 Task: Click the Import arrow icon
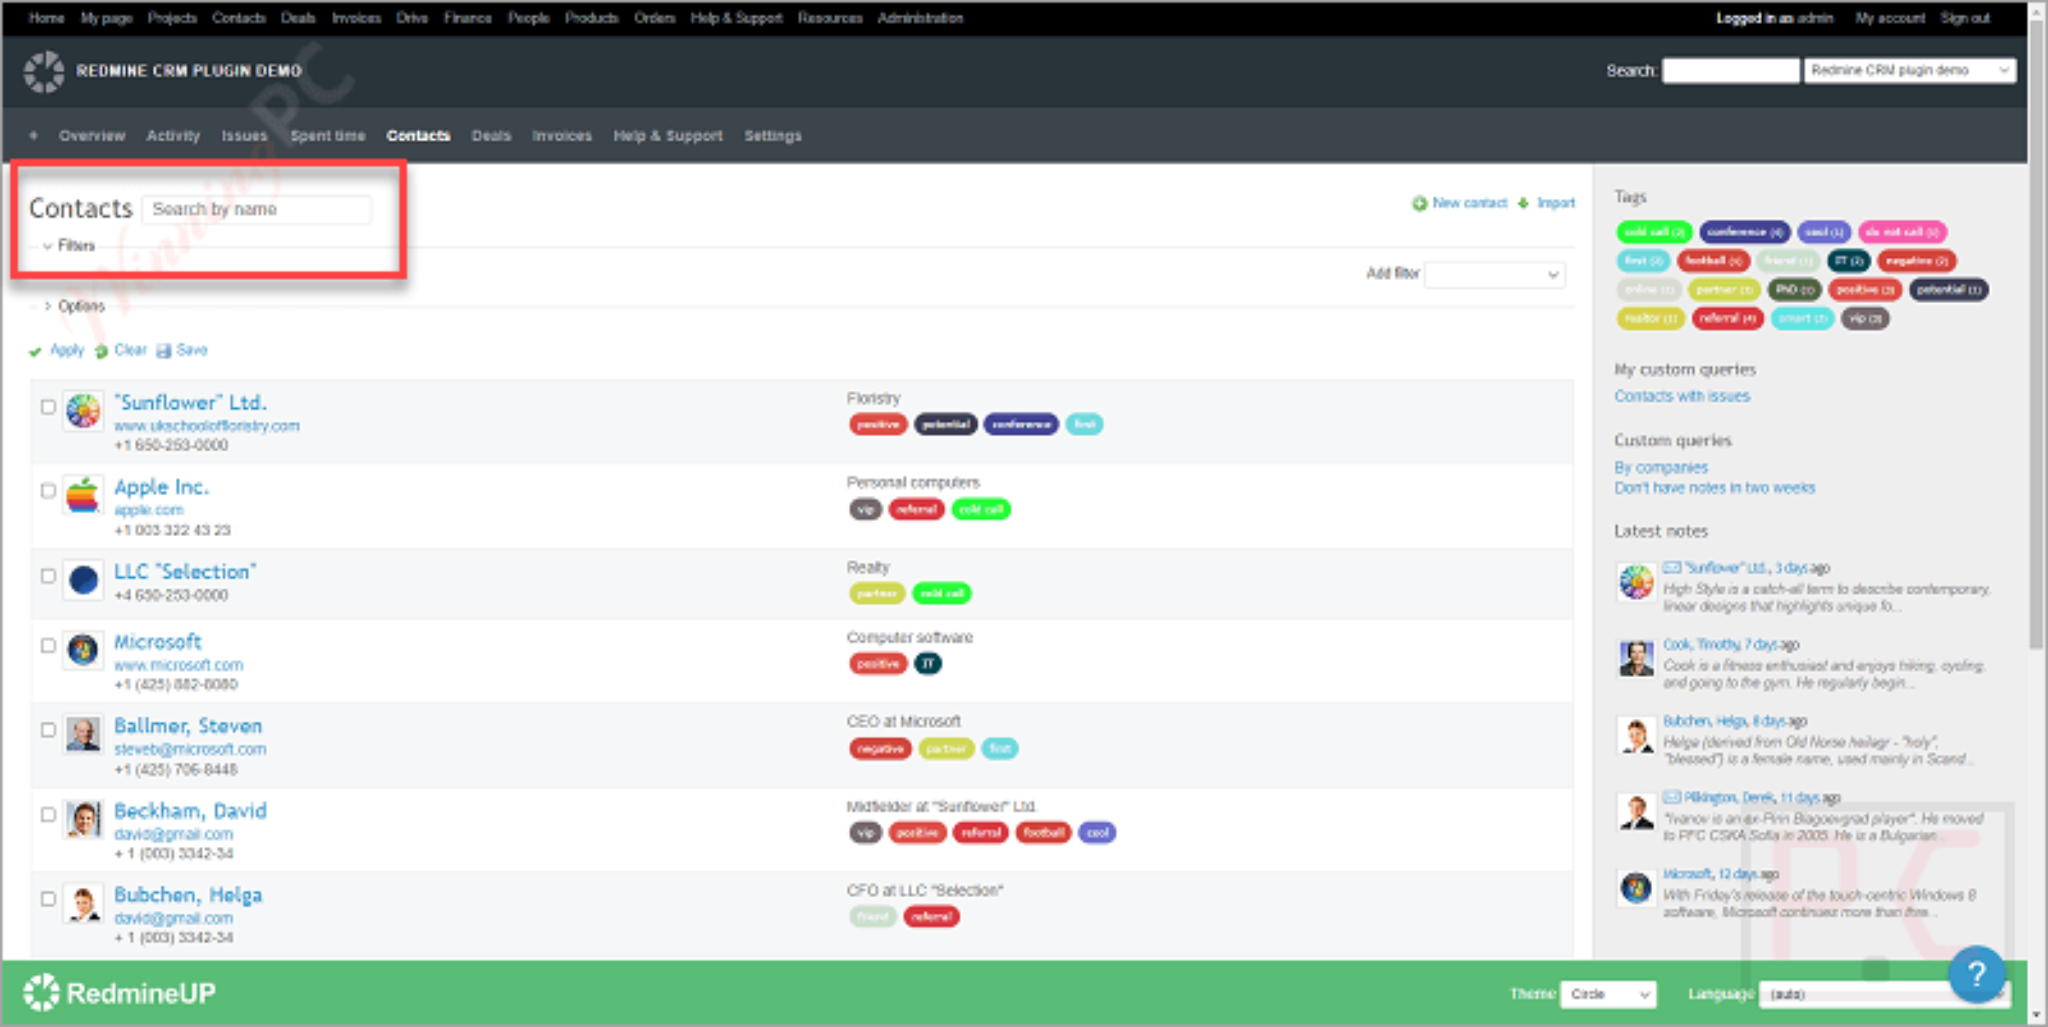click(1524, 203)
